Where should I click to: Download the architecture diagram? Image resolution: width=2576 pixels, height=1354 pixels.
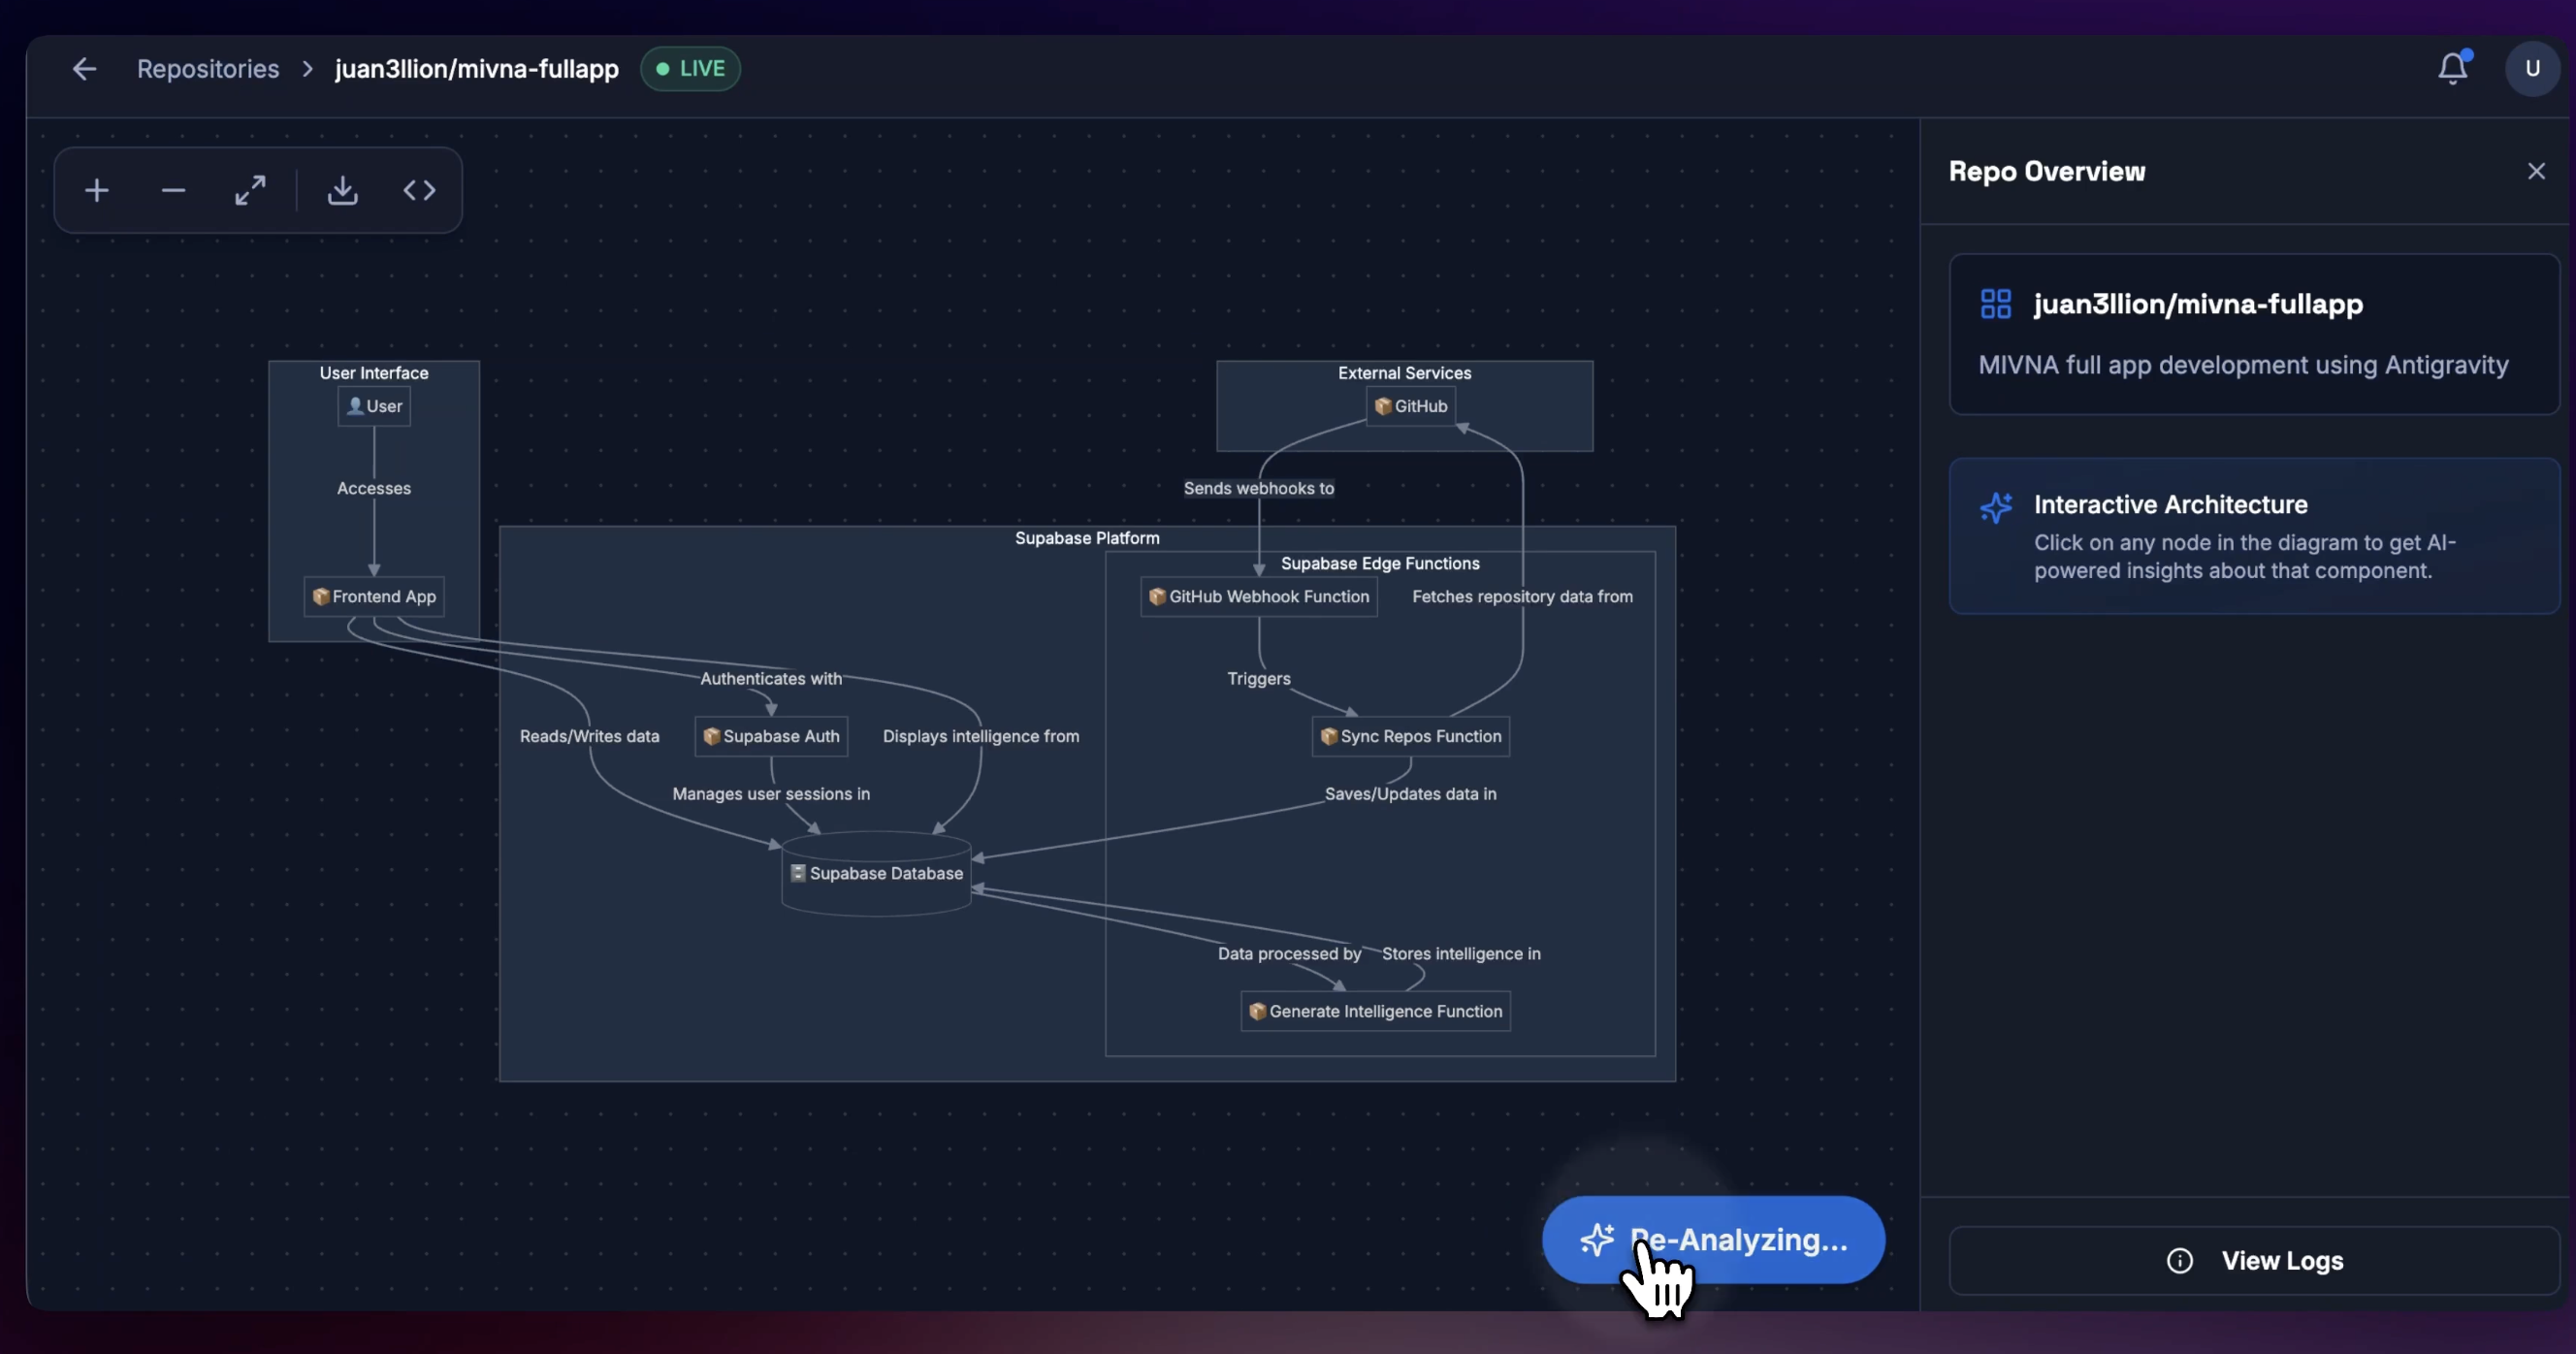(x=342, y=189)
